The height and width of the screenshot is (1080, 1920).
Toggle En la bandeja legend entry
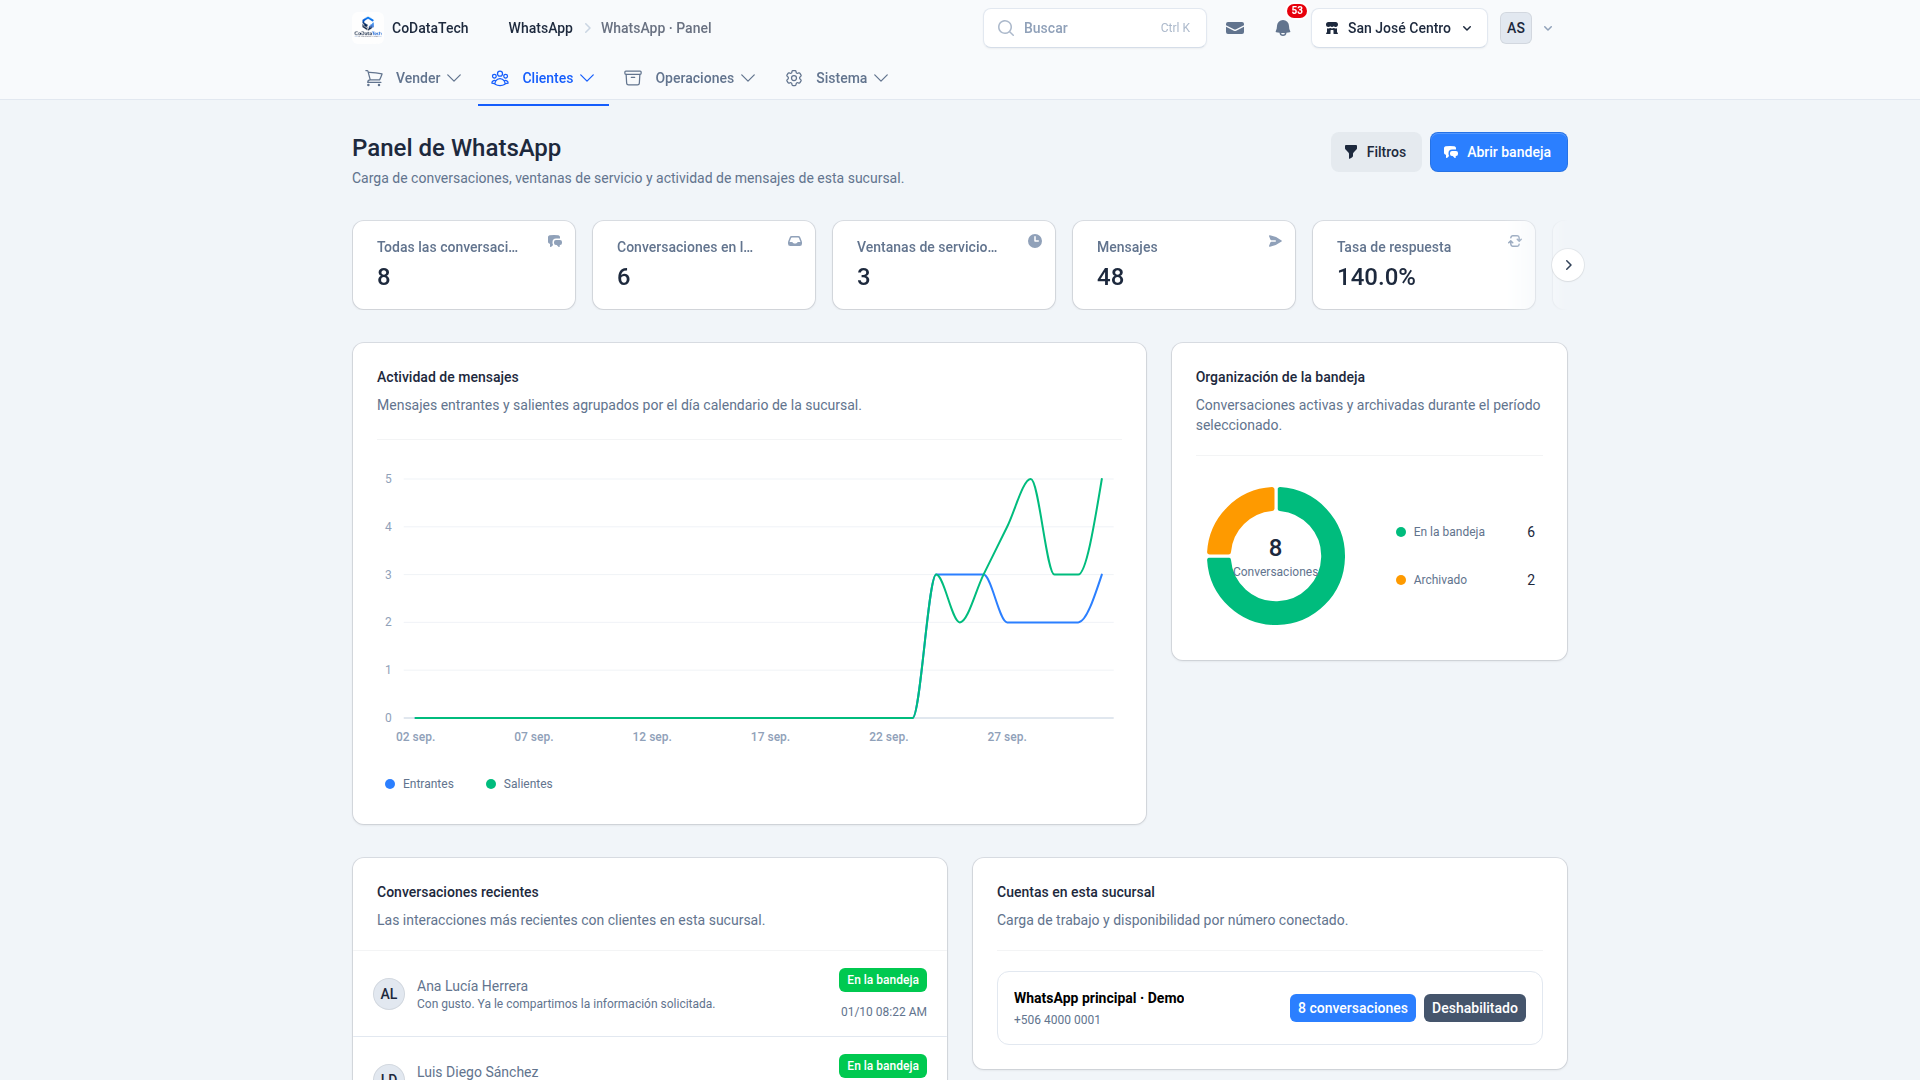(1440, 532)
